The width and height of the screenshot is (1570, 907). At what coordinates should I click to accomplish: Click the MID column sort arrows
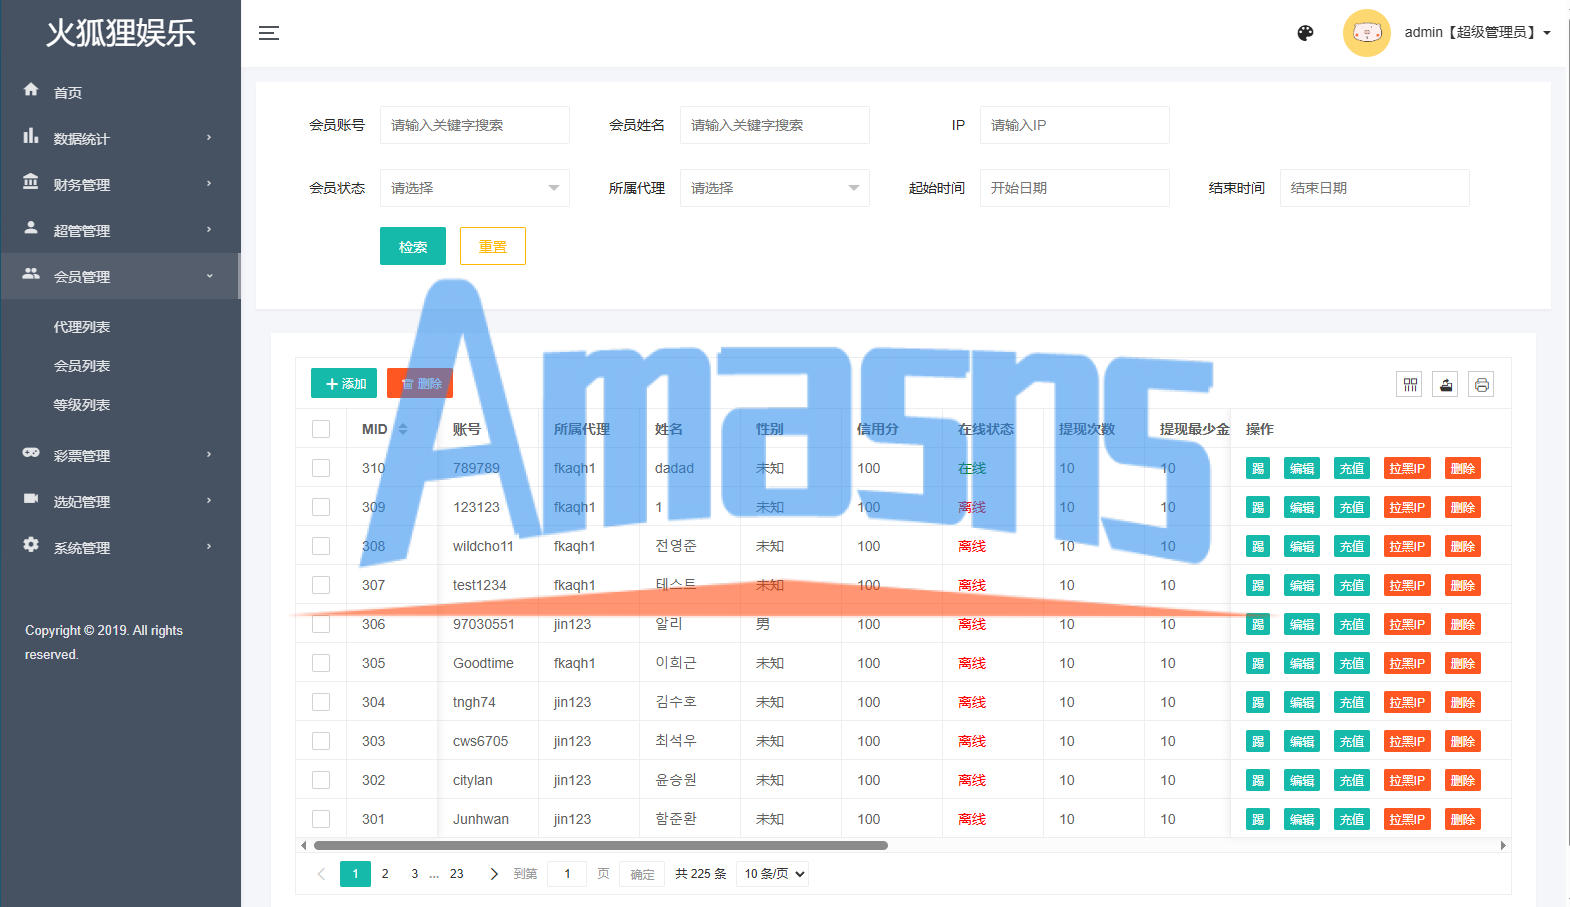click(403, 429)
